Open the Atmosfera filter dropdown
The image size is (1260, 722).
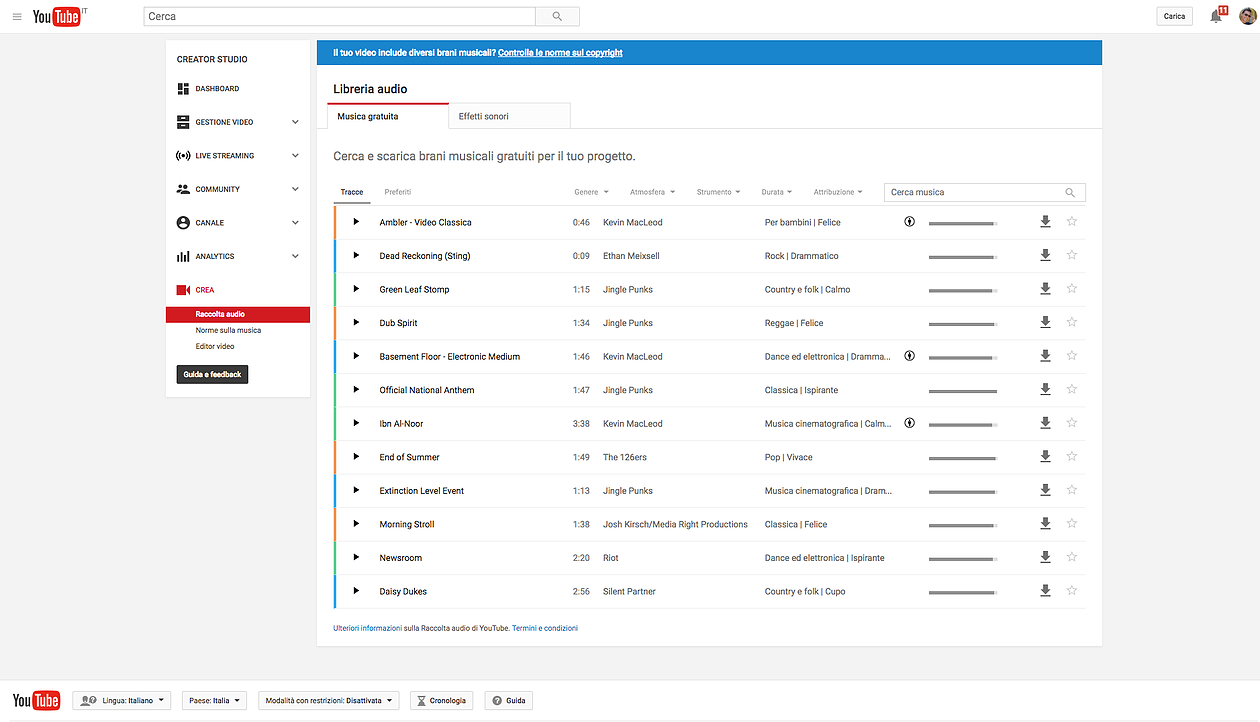point(652,192)
